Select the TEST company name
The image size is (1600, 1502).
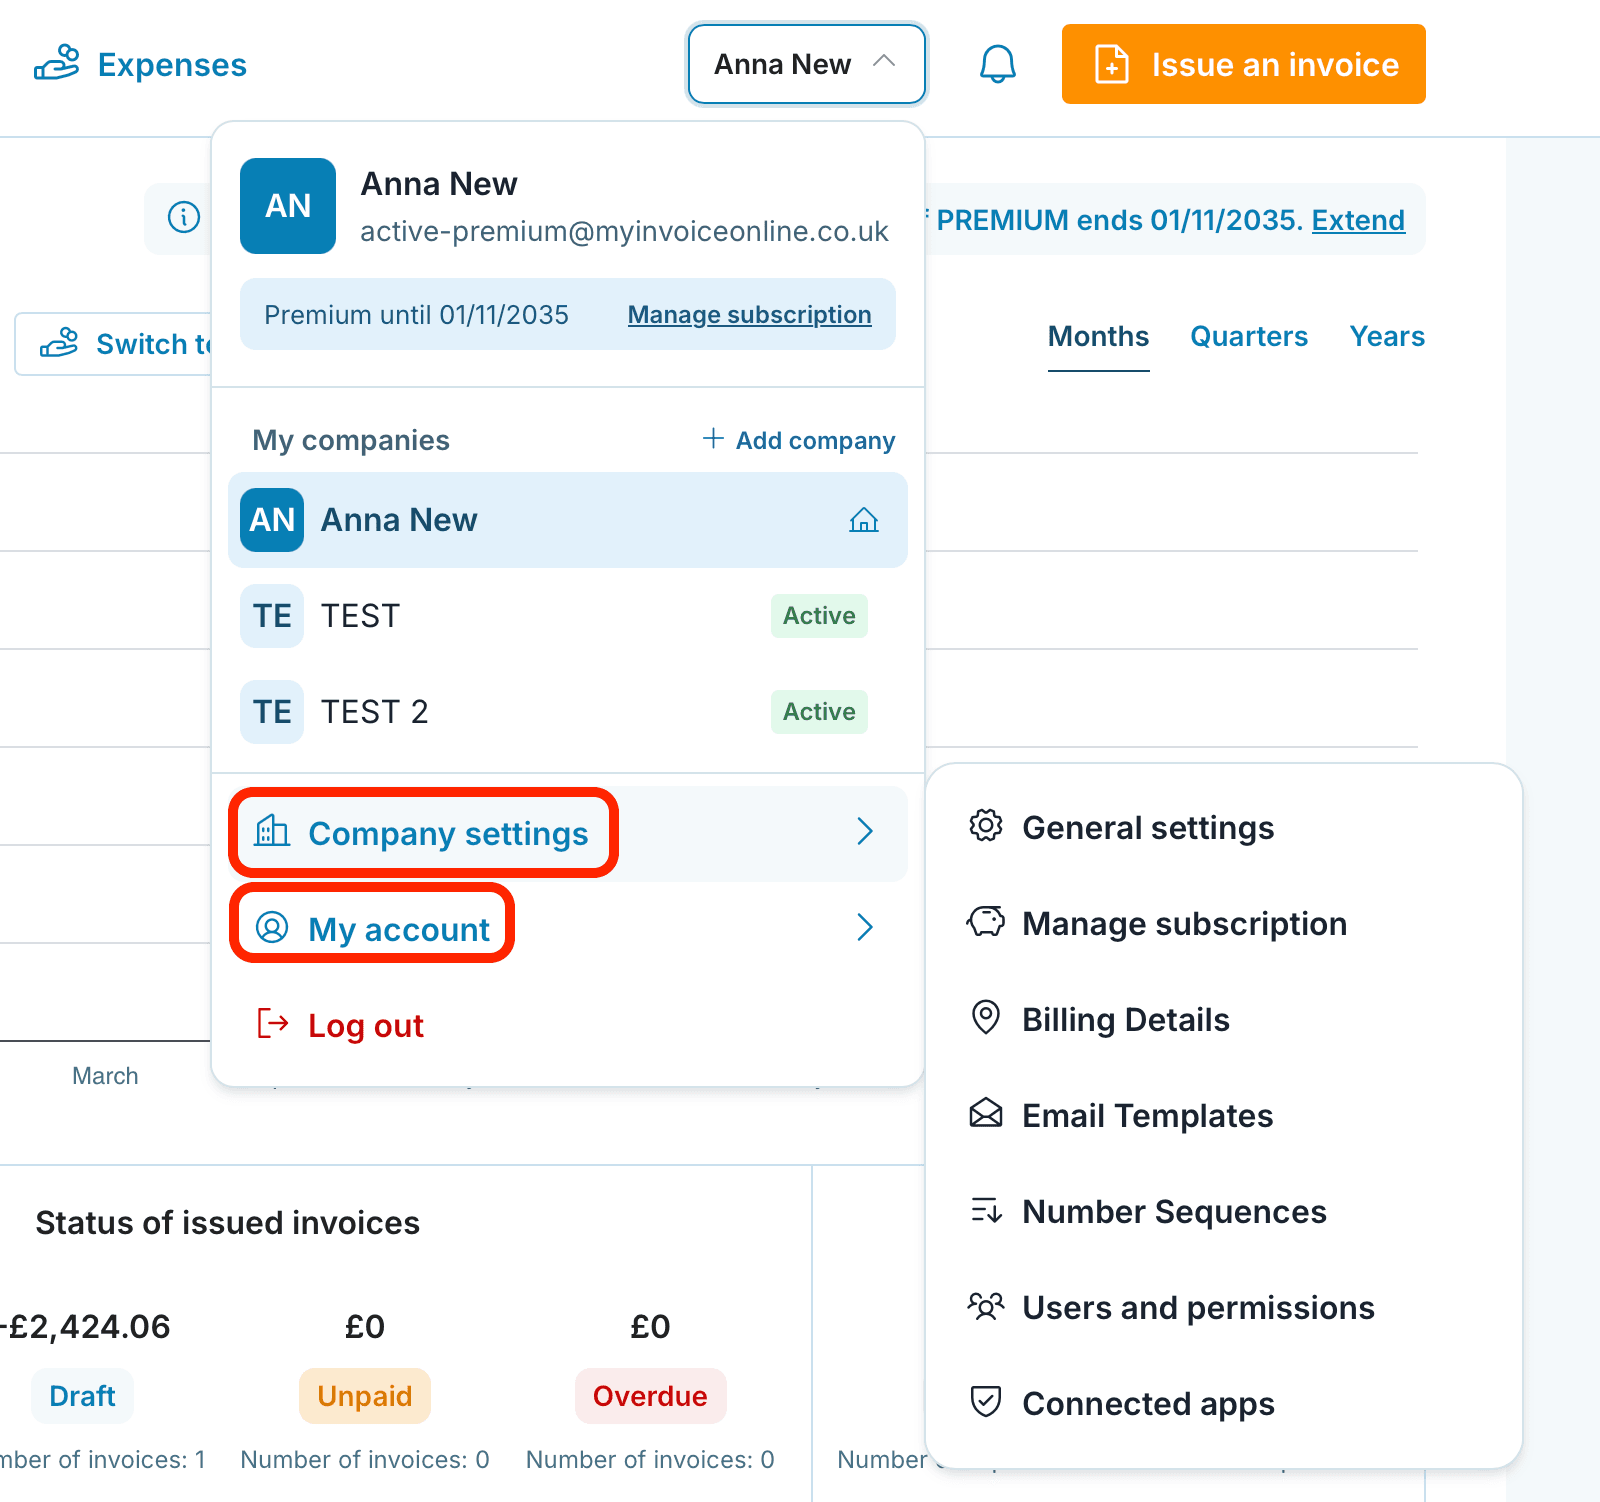click(x=360, y=616)
